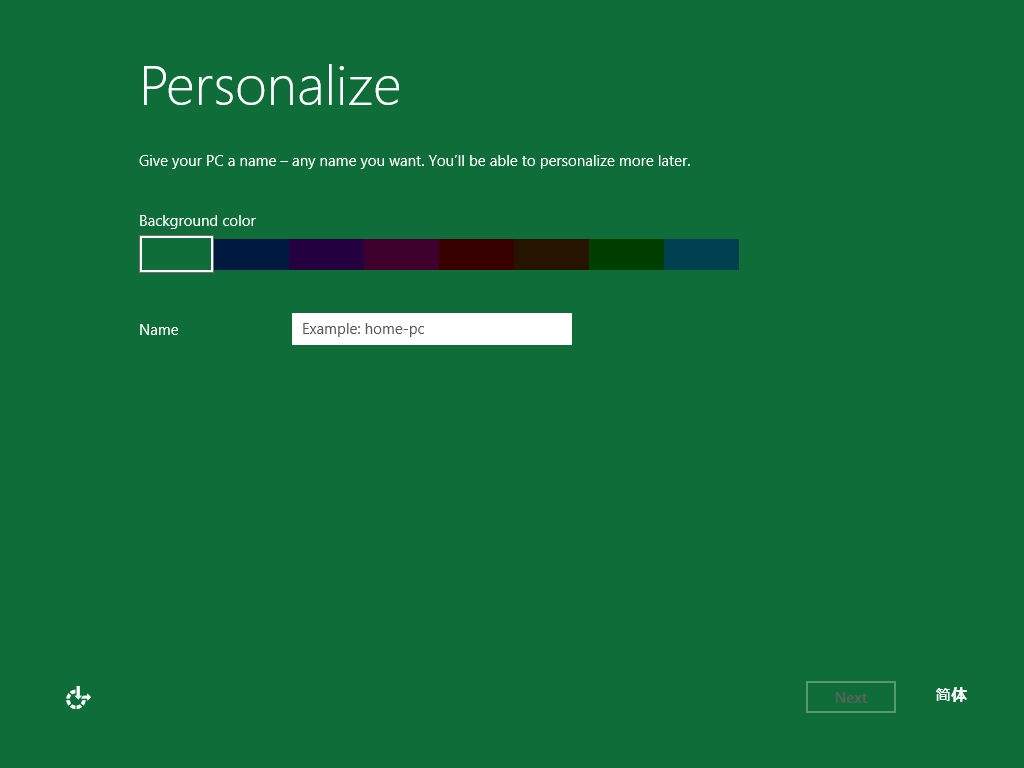Click the Background color label

197,221
